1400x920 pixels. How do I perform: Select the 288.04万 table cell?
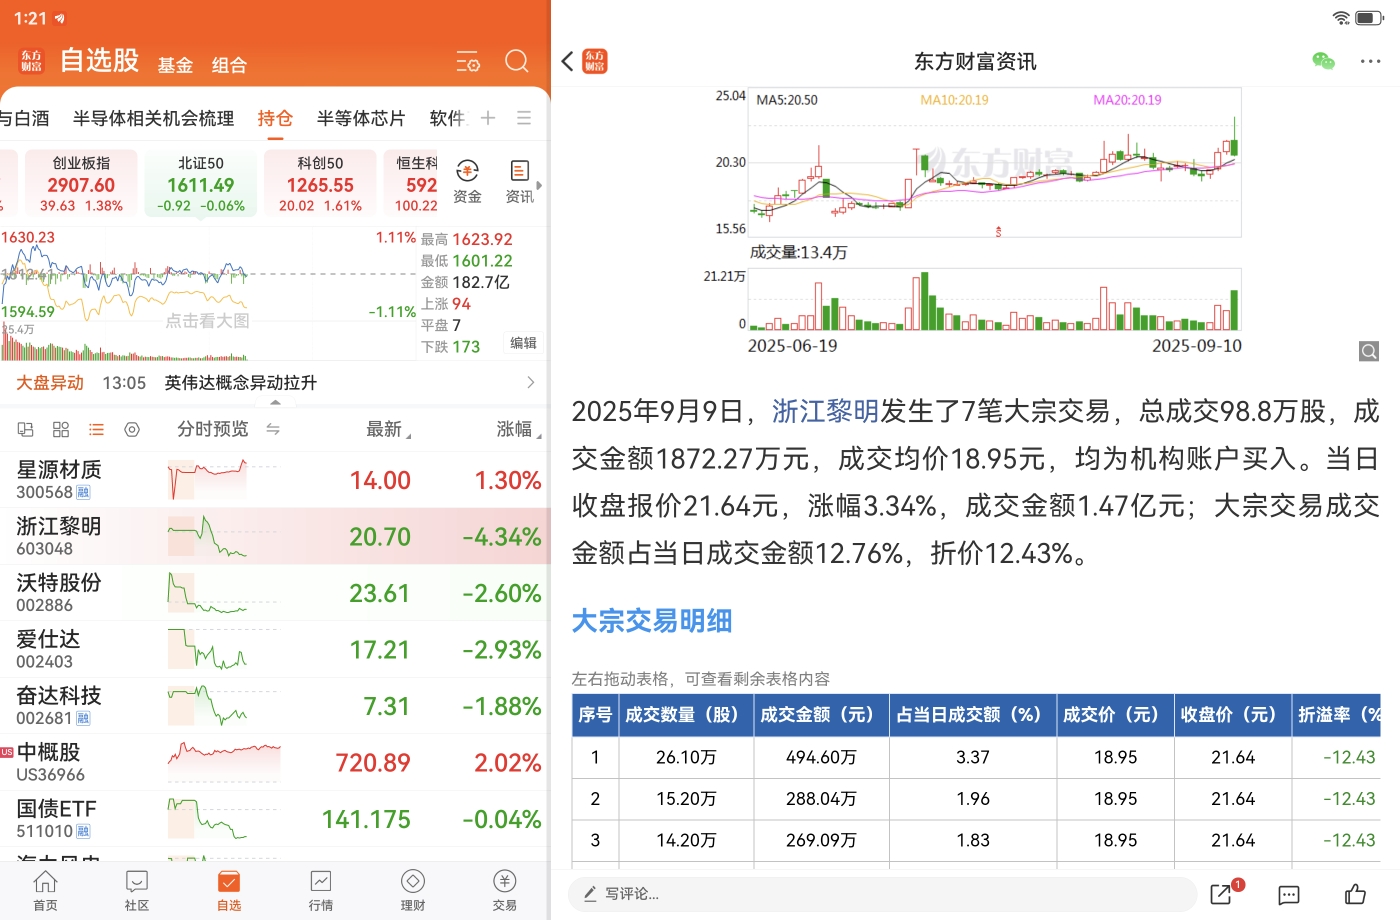[x=821, y=799]
